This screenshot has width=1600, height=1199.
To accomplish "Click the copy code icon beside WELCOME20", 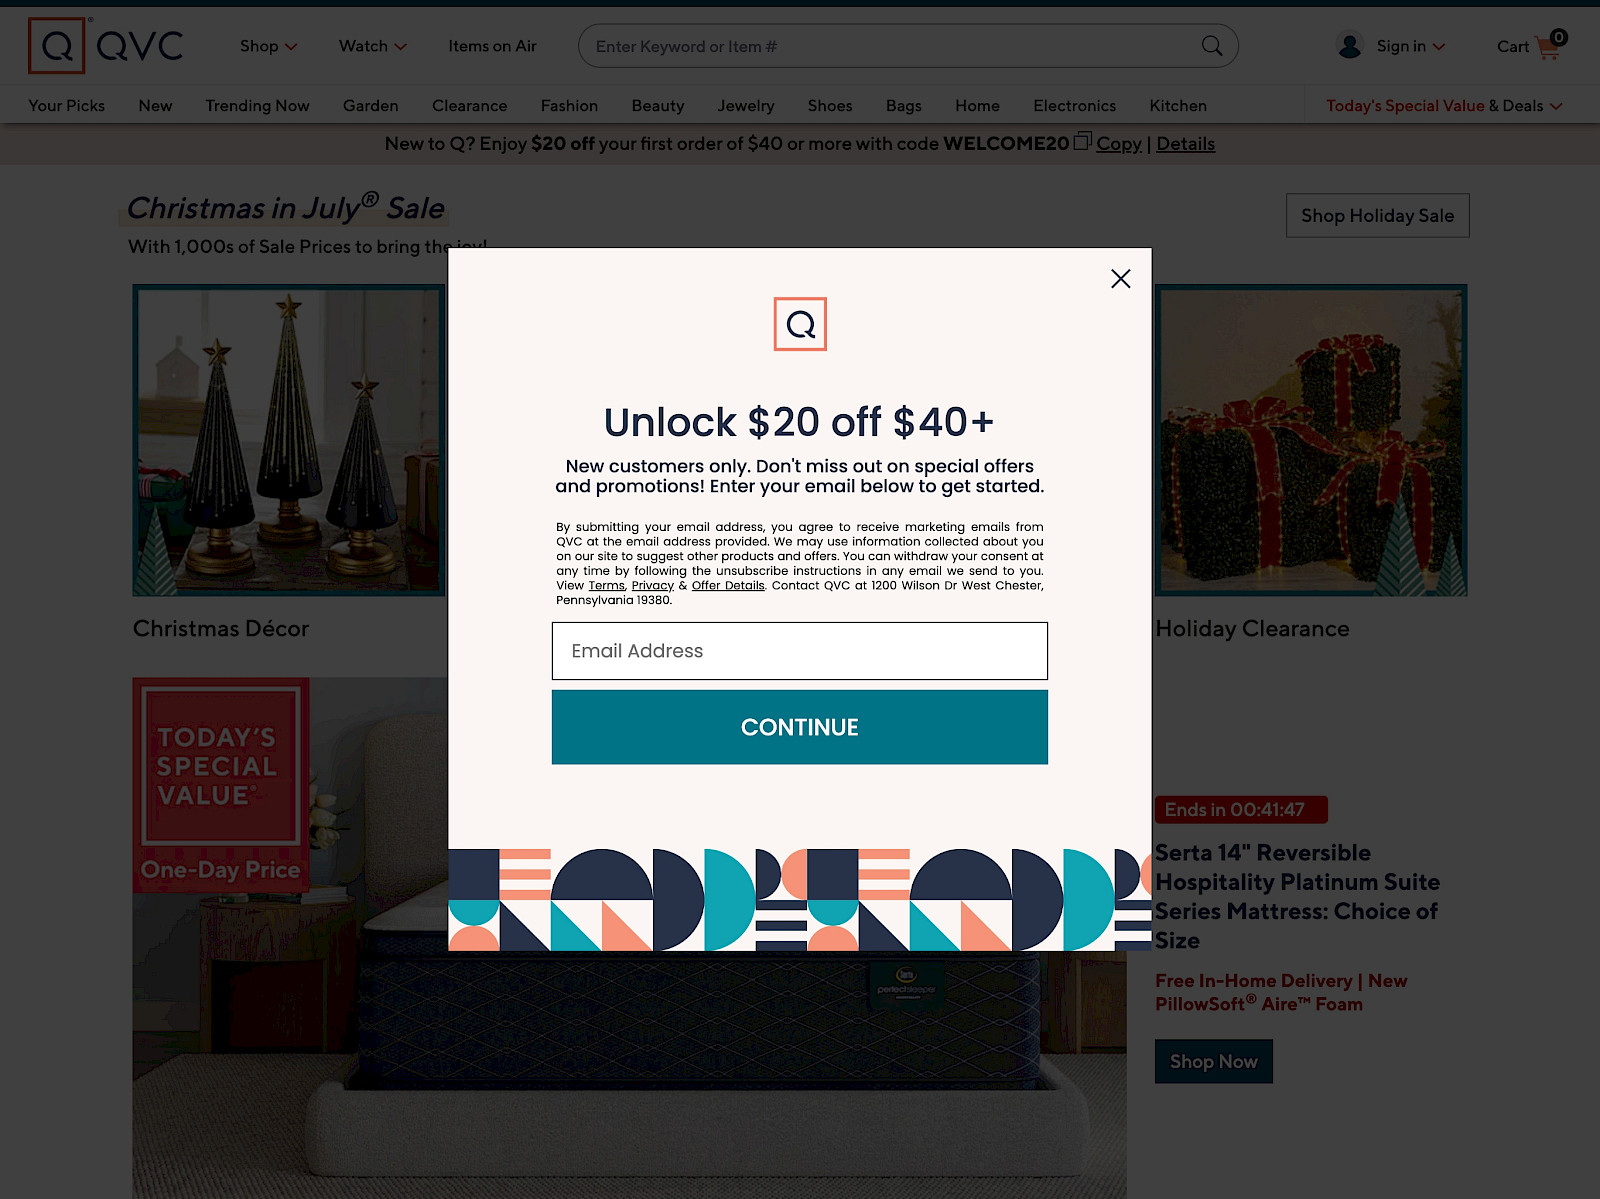I will pos(1082,142).
